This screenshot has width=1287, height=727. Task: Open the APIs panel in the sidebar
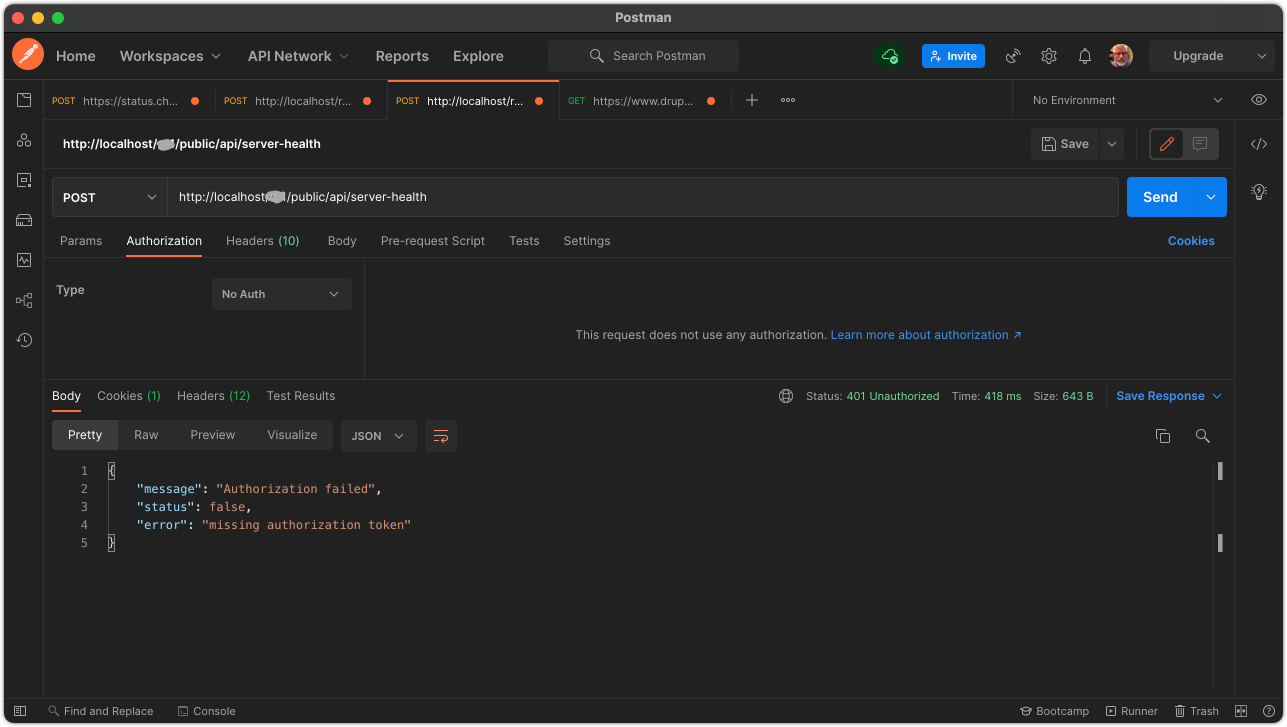[x=24, y=140]
